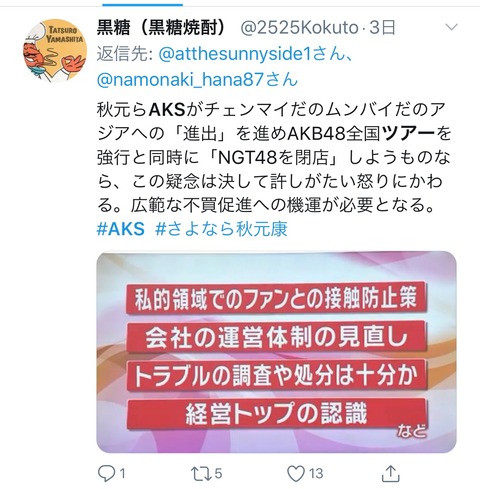
Task: Open the #AKS hashtag
Action: 121,229
